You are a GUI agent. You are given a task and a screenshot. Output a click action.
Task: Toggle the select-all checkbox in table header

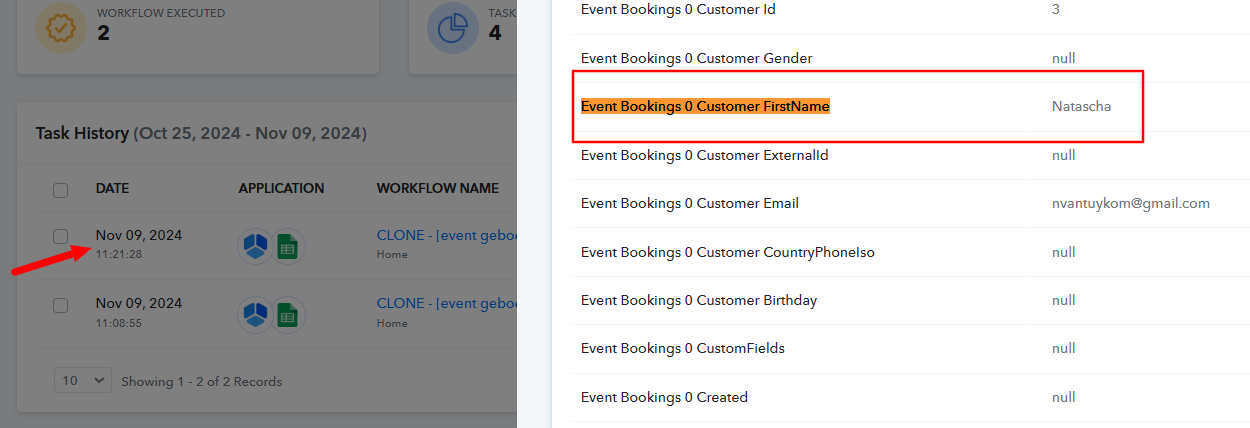[61, 190]
